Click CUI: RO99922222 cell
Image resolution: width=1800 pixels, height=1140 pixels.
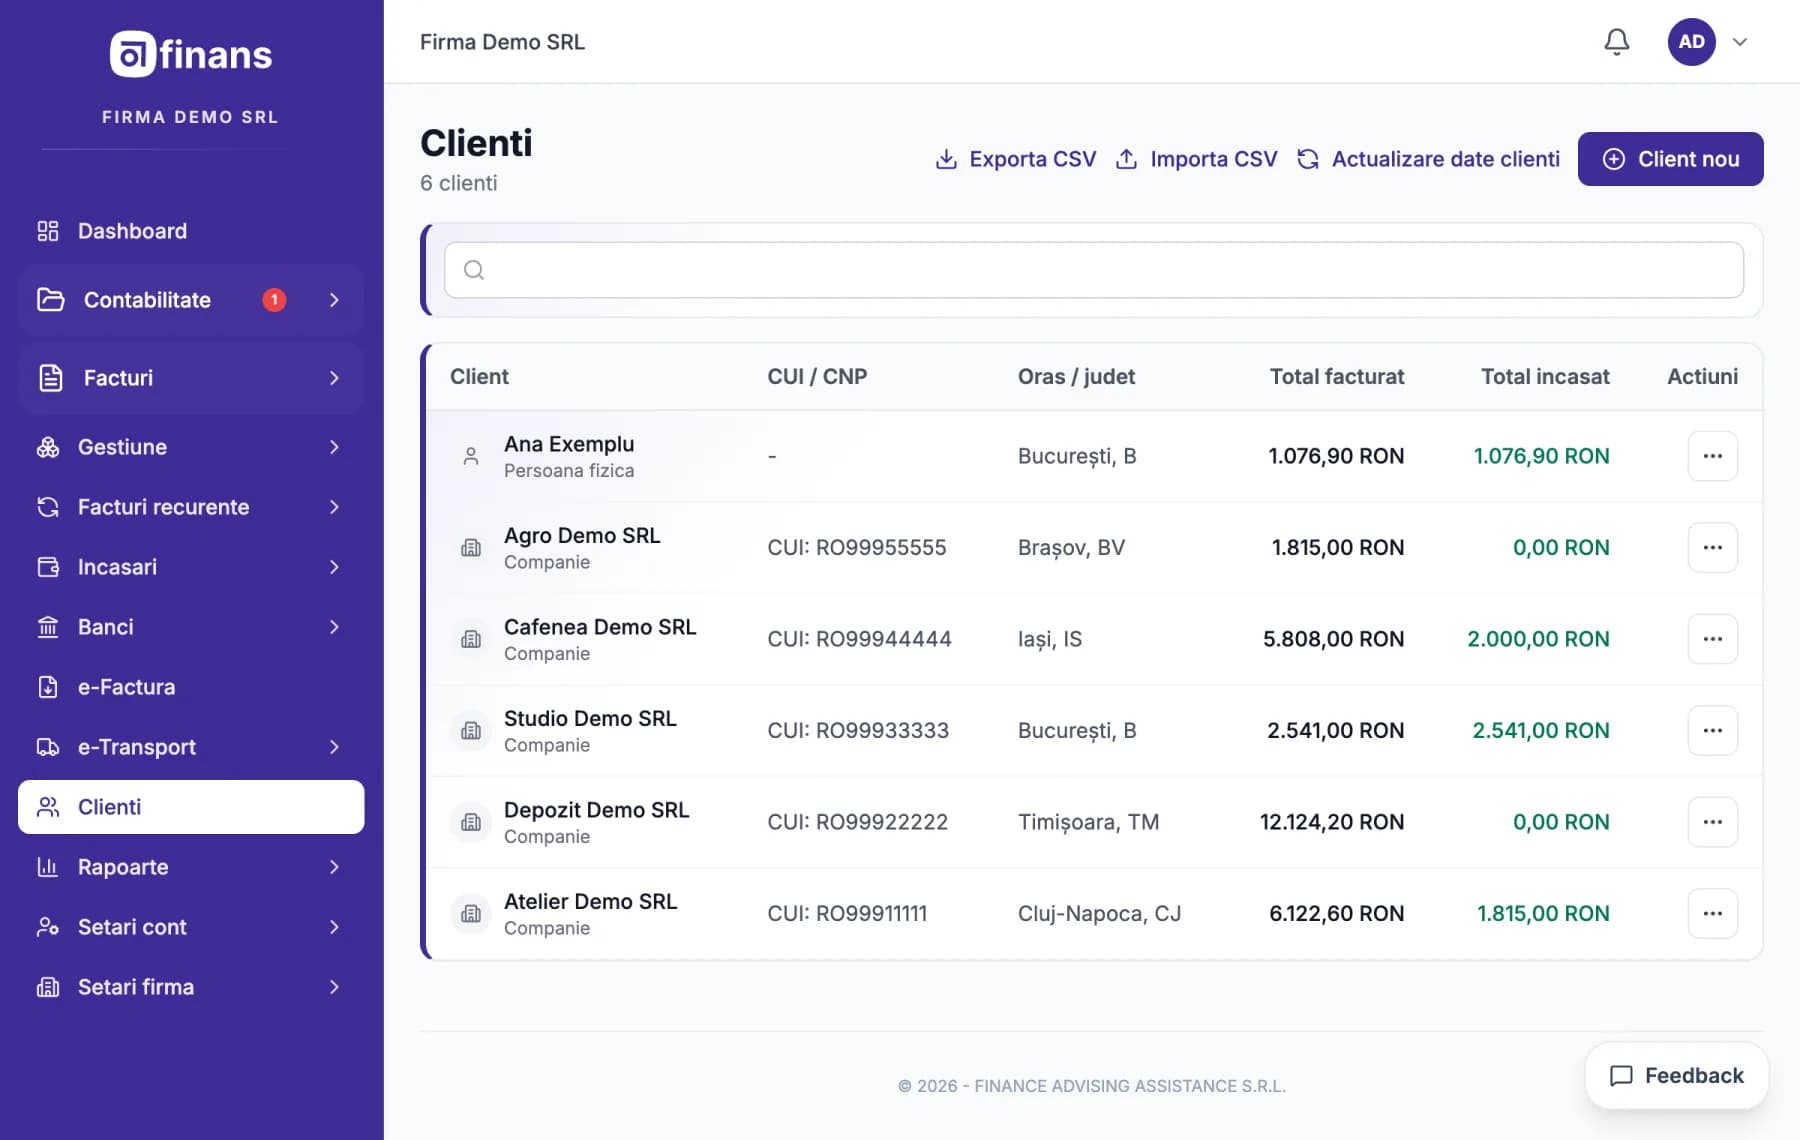[x=857, y=822]
